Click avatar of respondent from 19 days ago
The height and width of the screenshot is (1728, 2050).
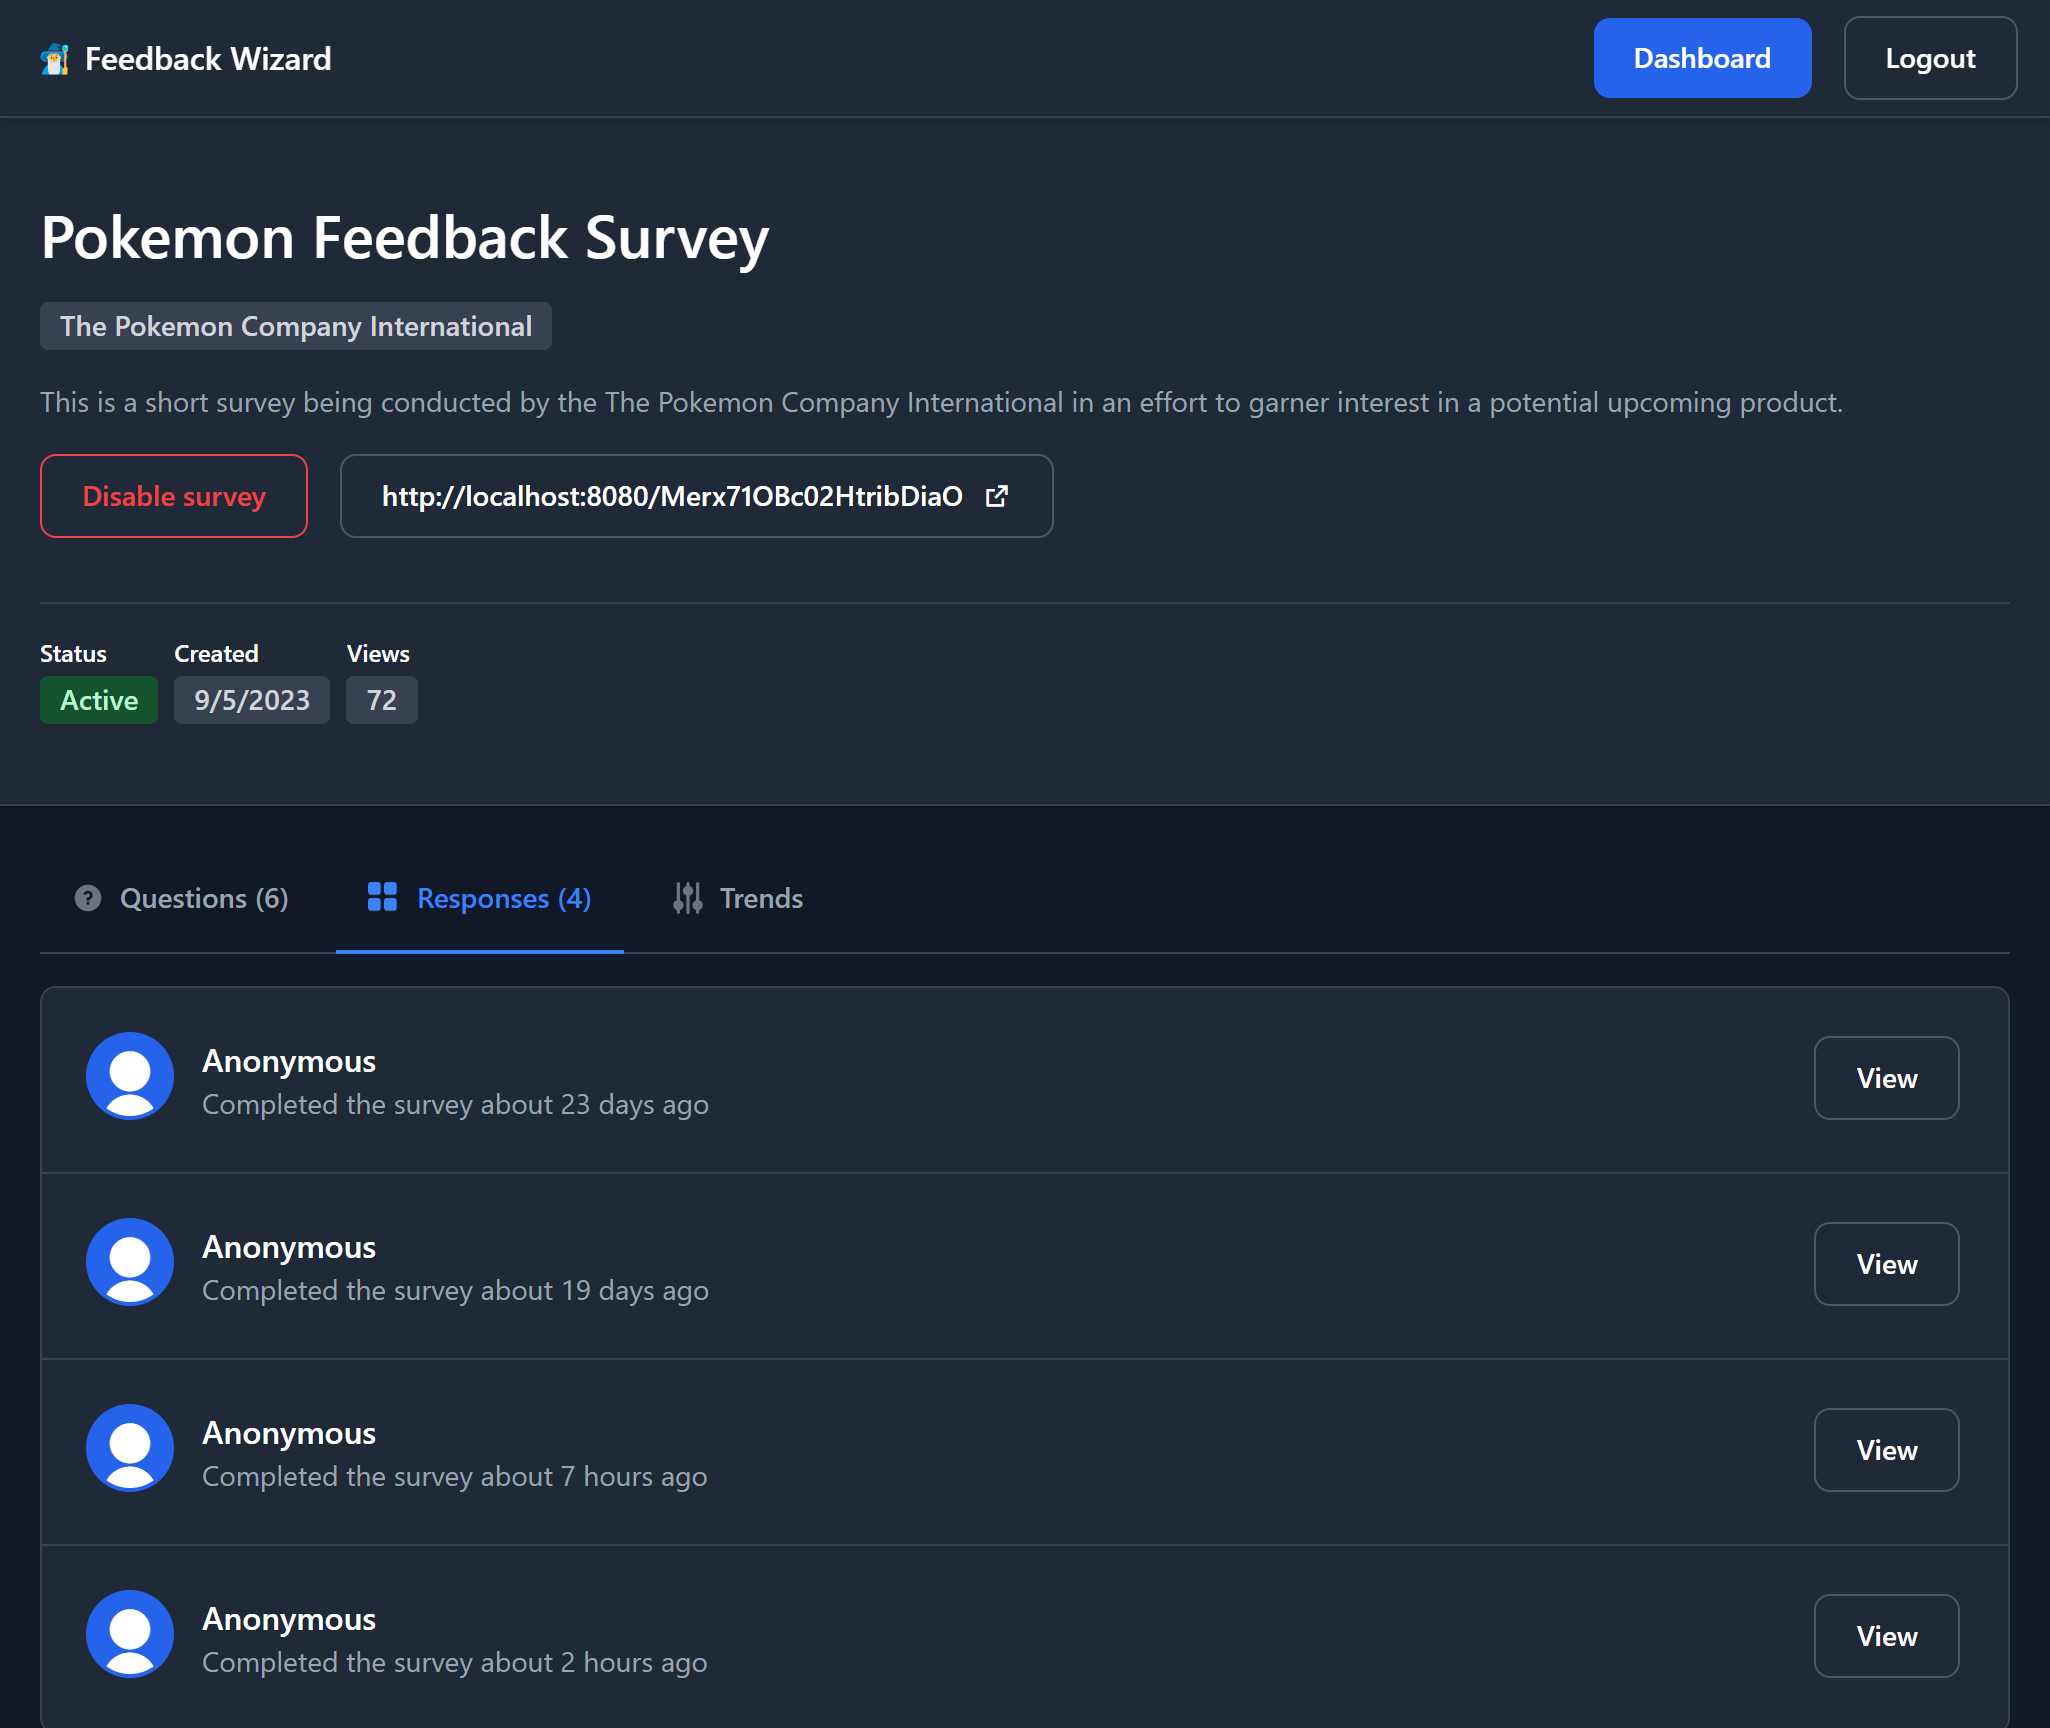[x=130, y=1262]
